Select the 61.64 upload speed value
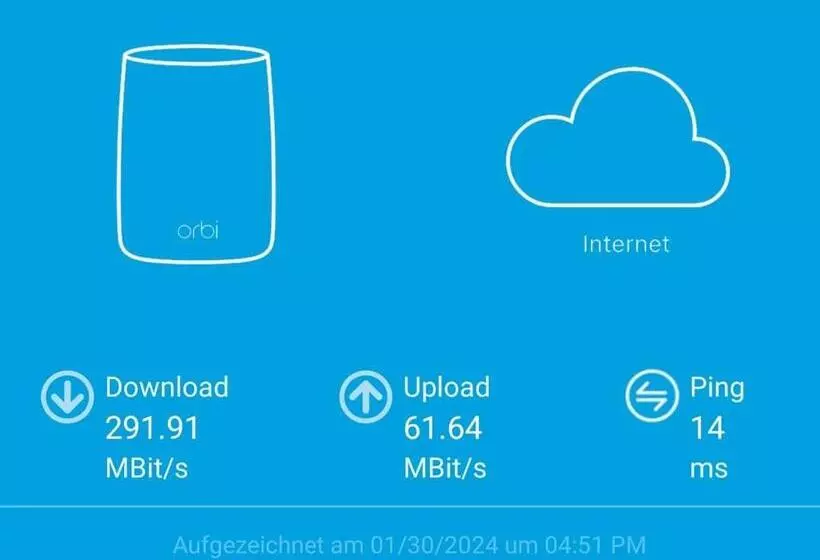The width and height of the screenshot is (820, 560). (442, 428)
